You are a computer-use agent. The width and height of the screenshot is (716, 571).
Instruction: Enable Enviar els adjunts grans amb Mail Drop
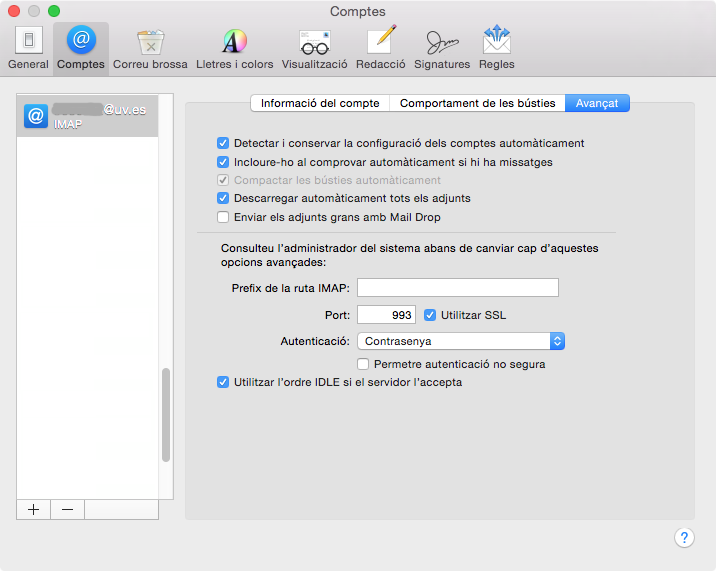[223, 217]
